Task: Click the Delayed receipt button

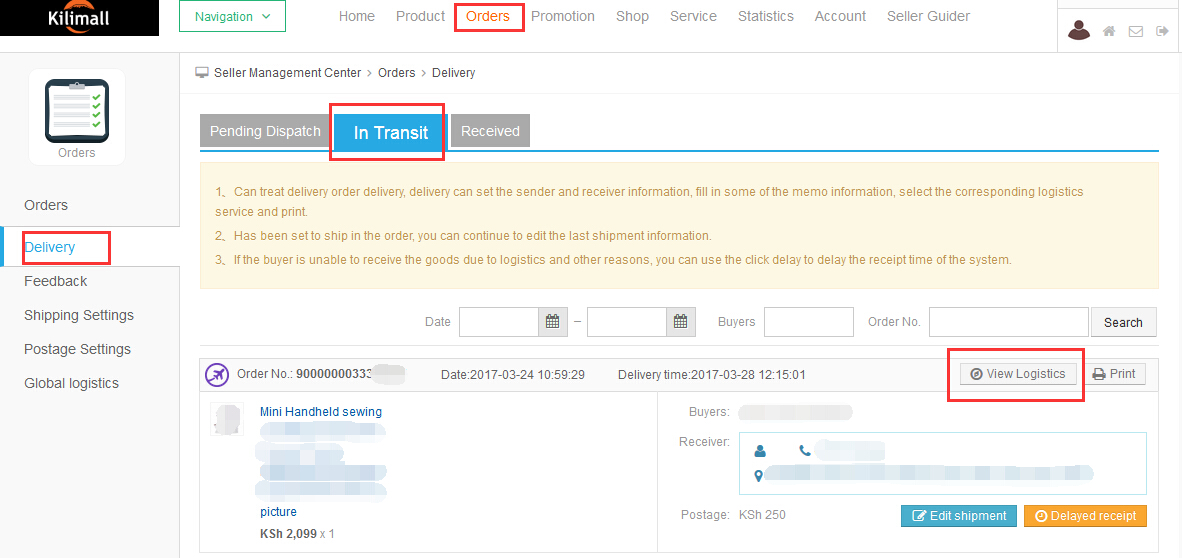Action: [1086, 516]
